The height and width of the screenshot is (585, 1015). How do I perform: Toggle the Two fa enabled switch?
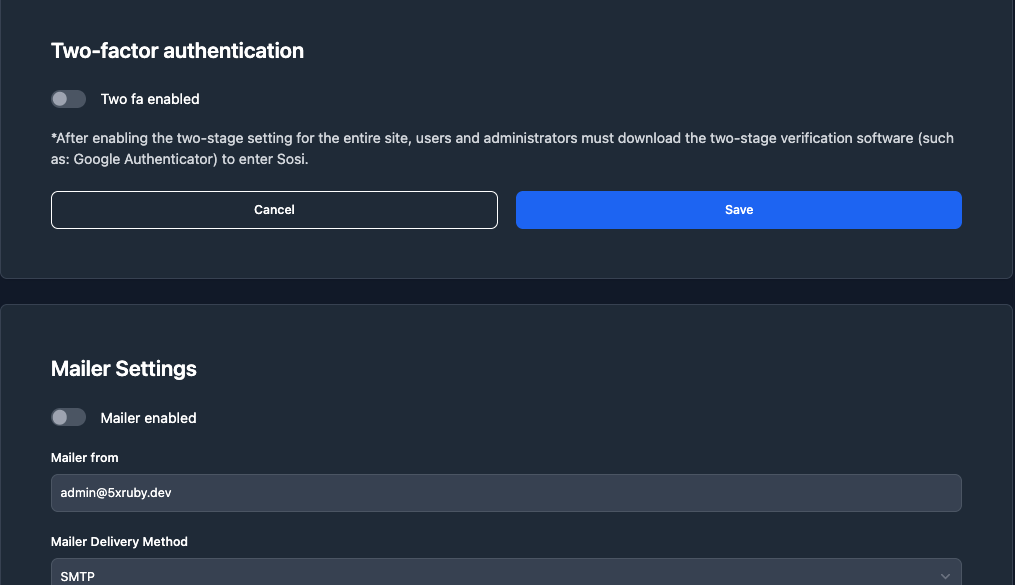[x=69, y=99]
